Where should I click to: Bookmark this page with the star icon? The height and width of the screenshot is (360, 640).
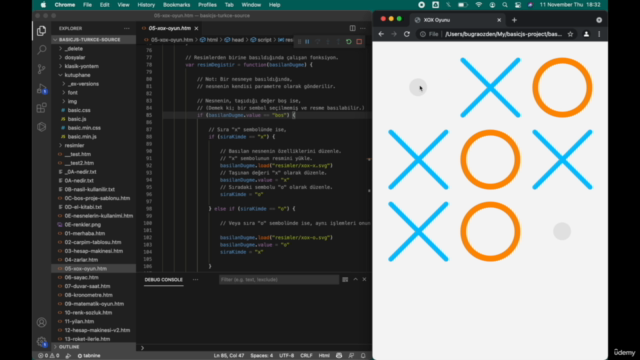570,34
